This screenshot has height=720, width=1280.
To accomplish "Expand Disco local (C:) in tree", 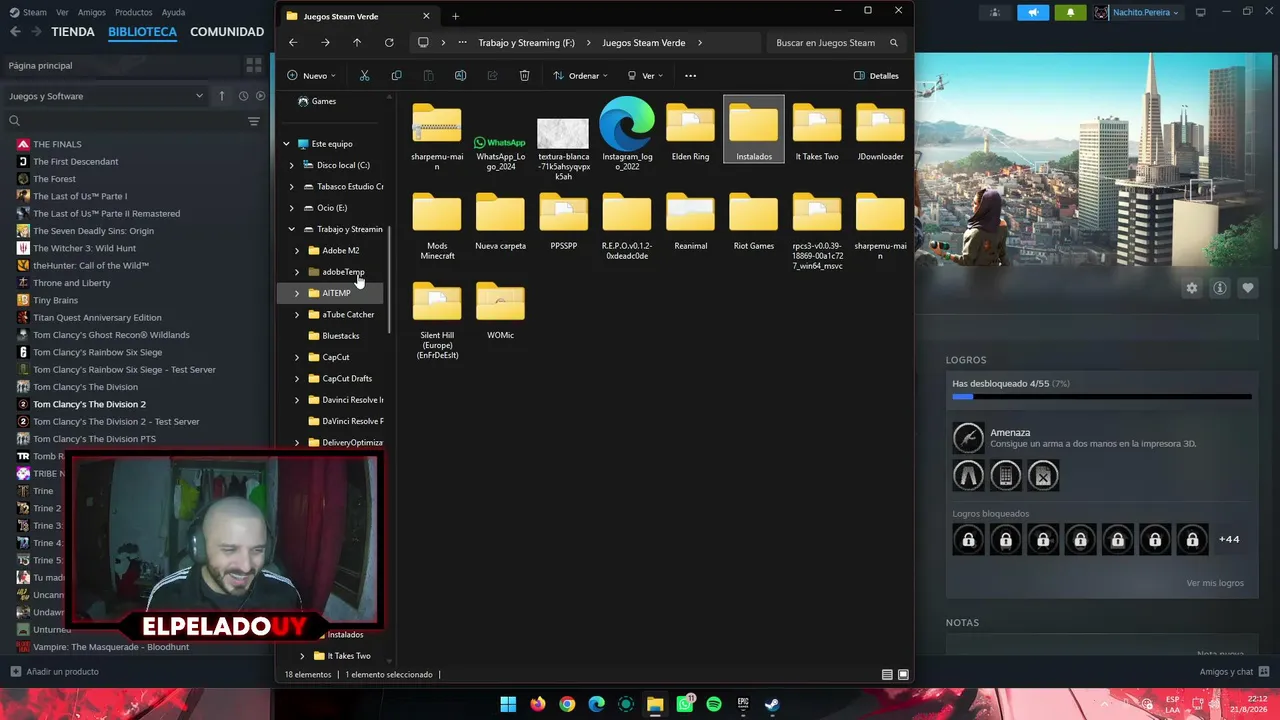I will point(292,165).
